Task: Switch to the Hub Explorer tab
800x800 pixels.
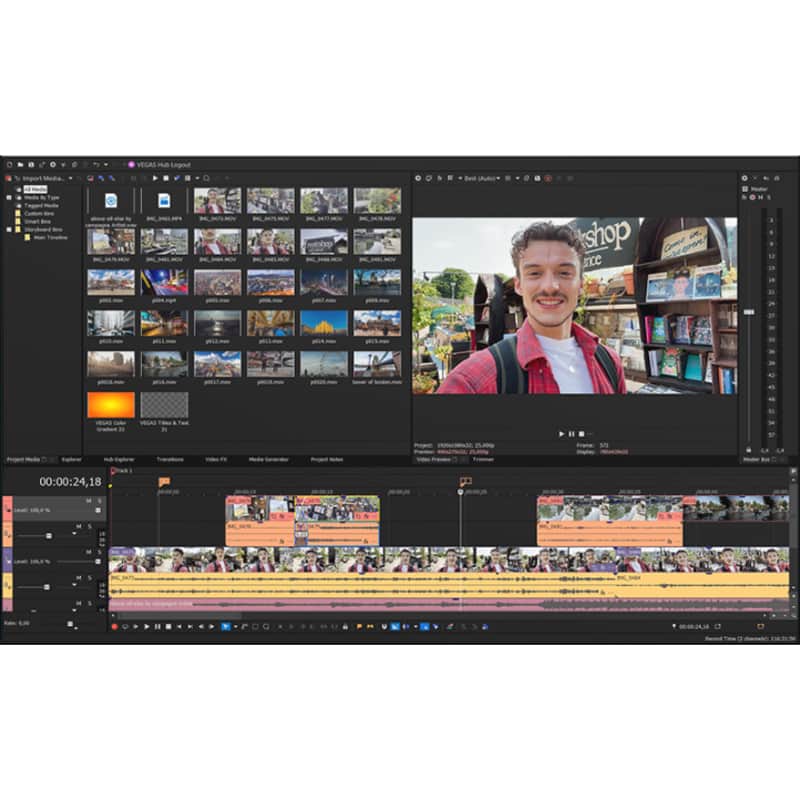Action: tap(119, 460)
